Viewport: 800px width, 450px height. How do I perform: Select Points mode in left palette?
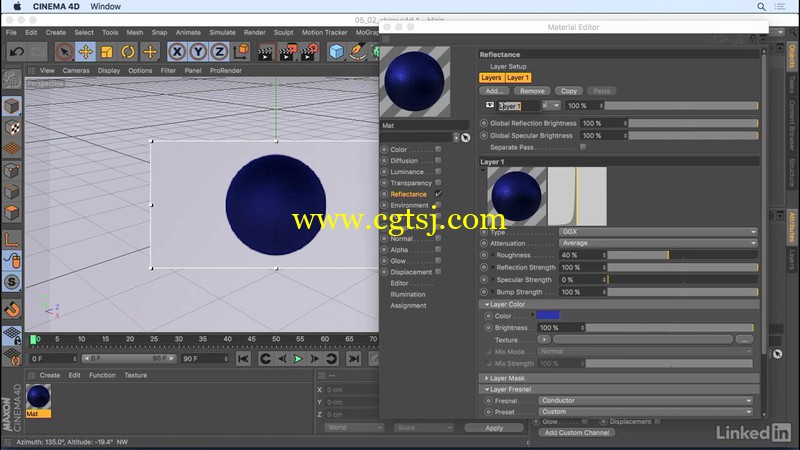point(12,170)
